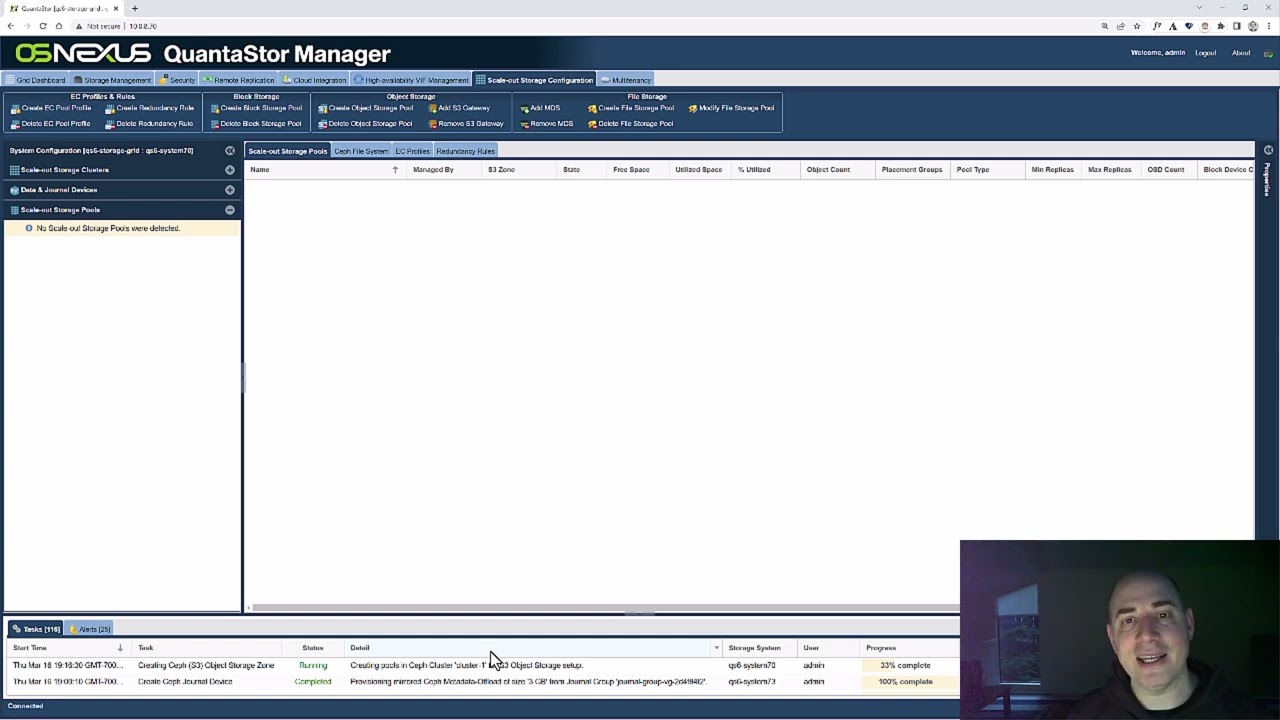Click Delete File Storage Pool
Screen dimensions: 1280x720
click(630, 124)
